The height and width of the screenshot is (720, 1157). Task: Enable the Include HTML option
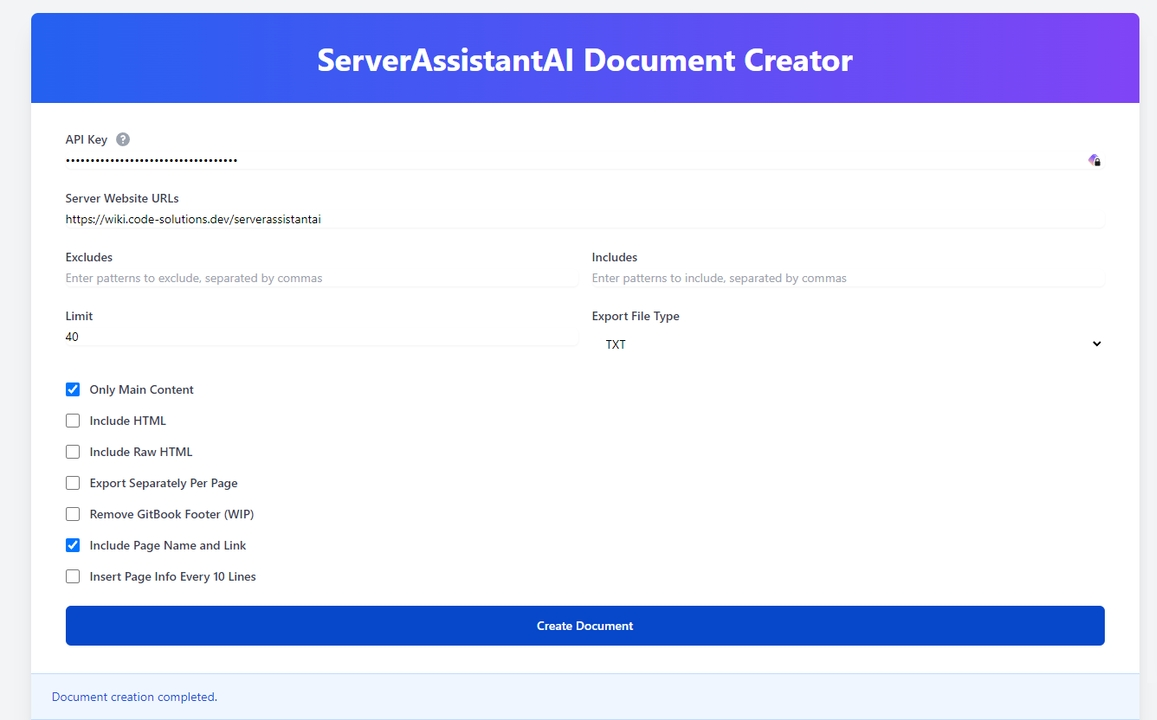tap(73, 420)
